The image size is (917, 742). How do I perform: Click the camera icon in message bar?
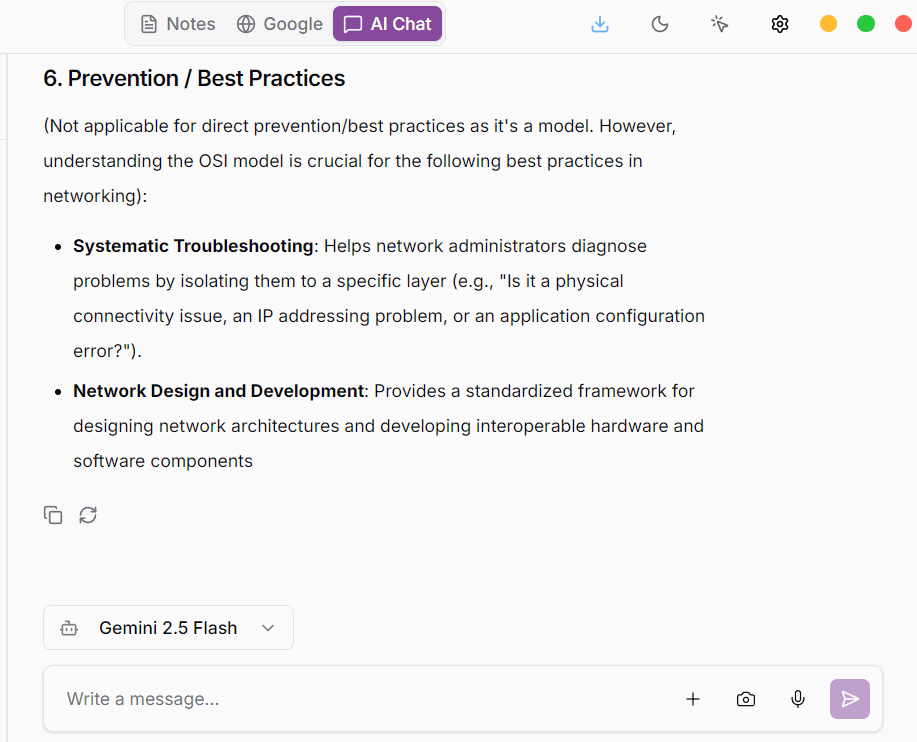[746, 699]
